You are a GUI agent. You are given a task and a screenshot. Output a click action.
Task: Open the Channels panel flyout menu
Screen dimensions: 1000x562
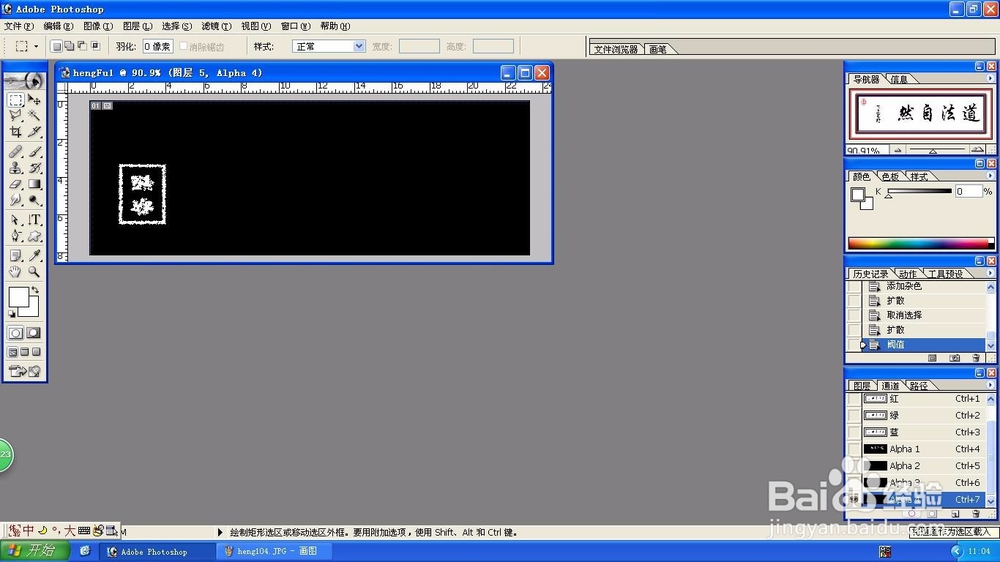990,385
